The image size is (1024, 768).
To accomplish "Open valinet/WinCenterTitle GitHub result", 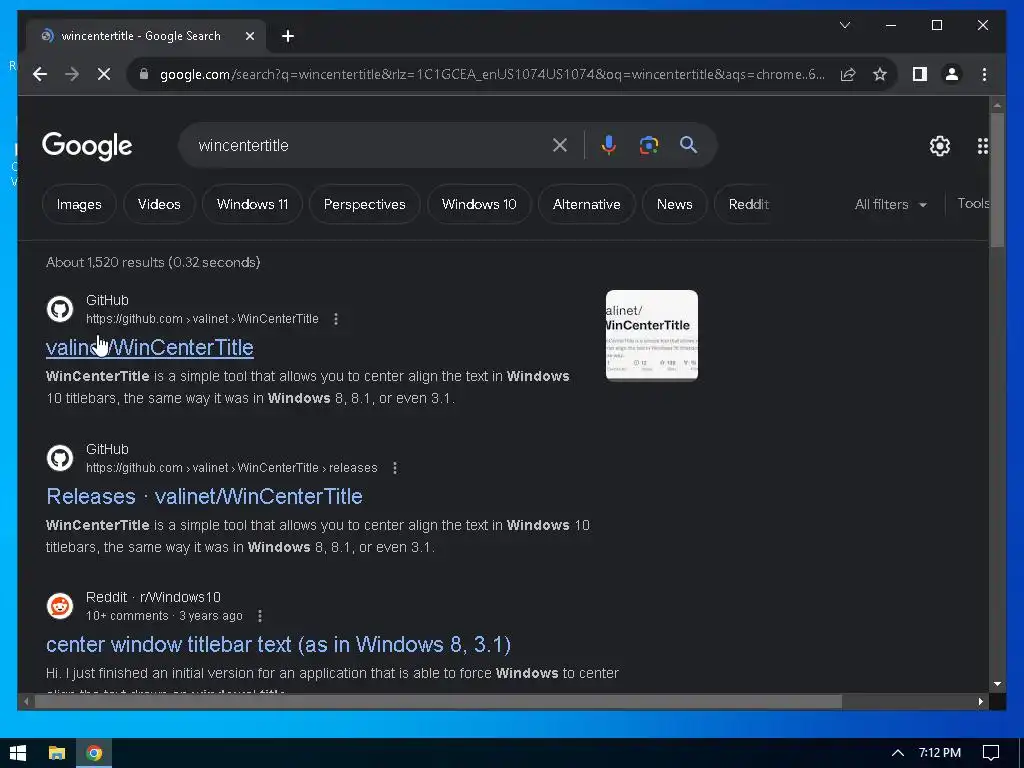I will [150, 347].
